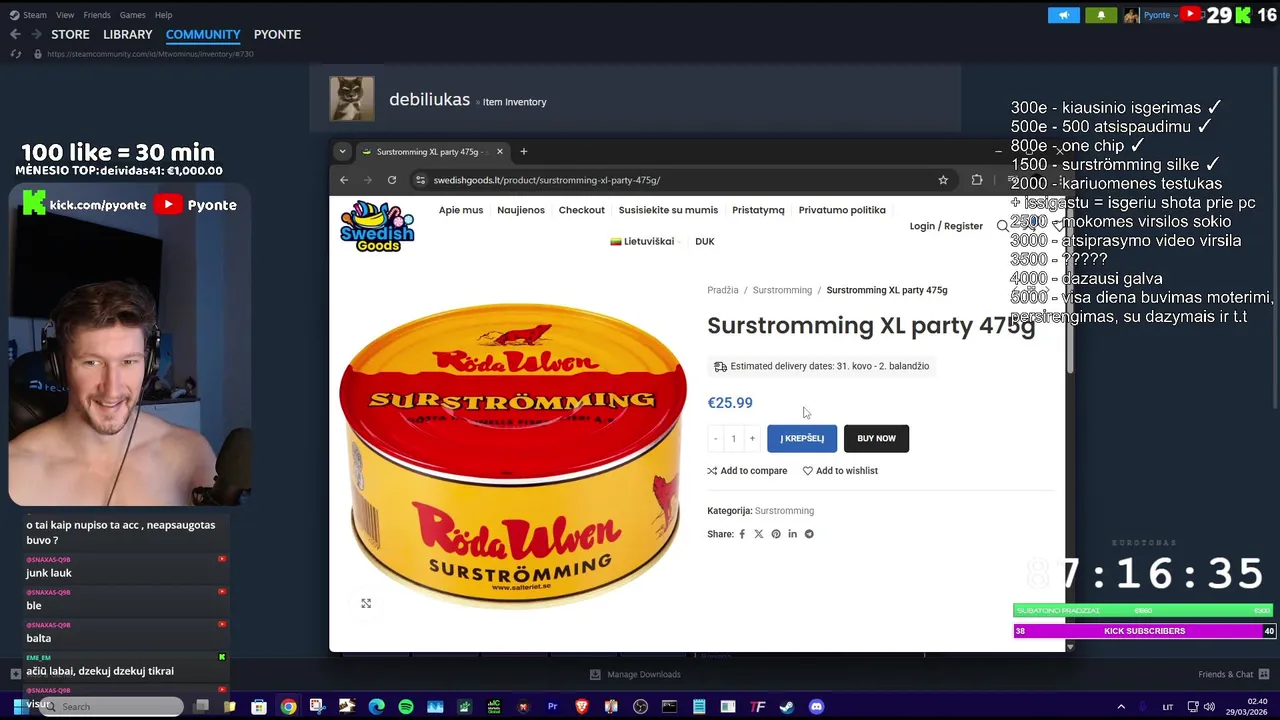Share product on X
The height and width of the screenshot is (720, 1280).
pyautogui.click(x=759, y=534)
